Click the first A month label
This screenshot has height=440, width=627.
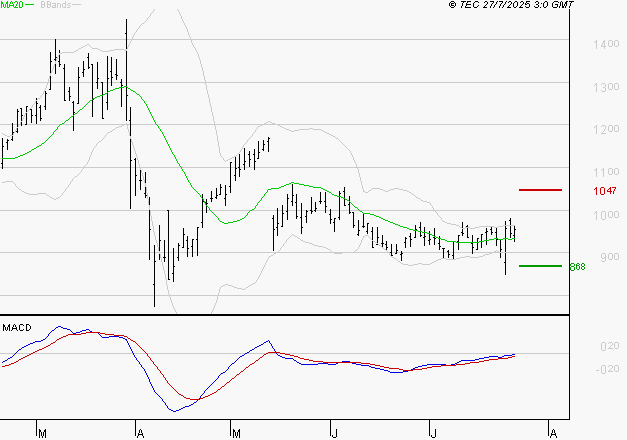(x=140, y=434)
